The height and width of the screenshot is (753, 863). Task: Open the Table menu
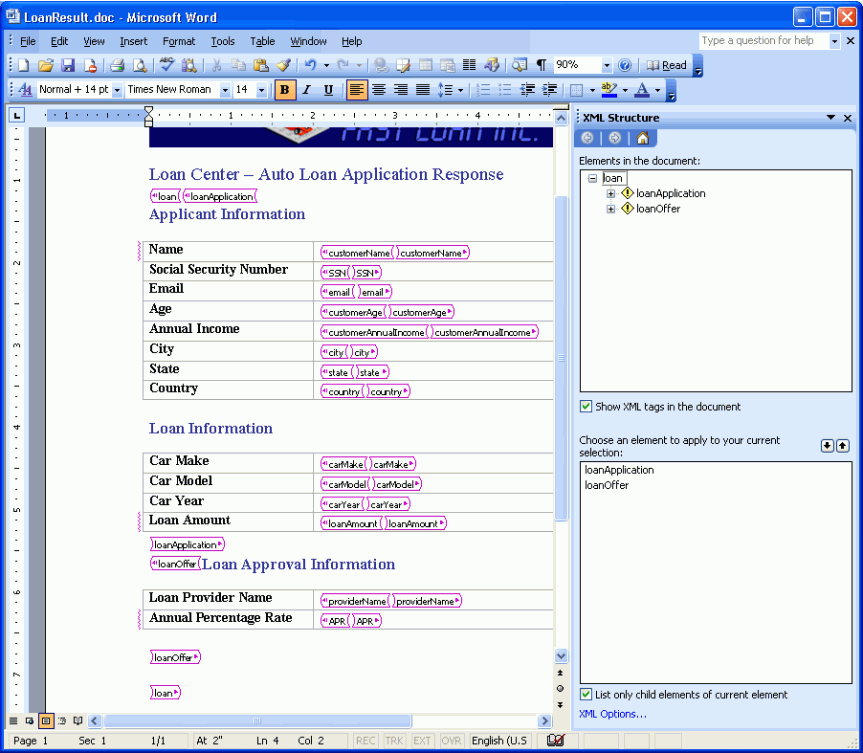point(263,41)
